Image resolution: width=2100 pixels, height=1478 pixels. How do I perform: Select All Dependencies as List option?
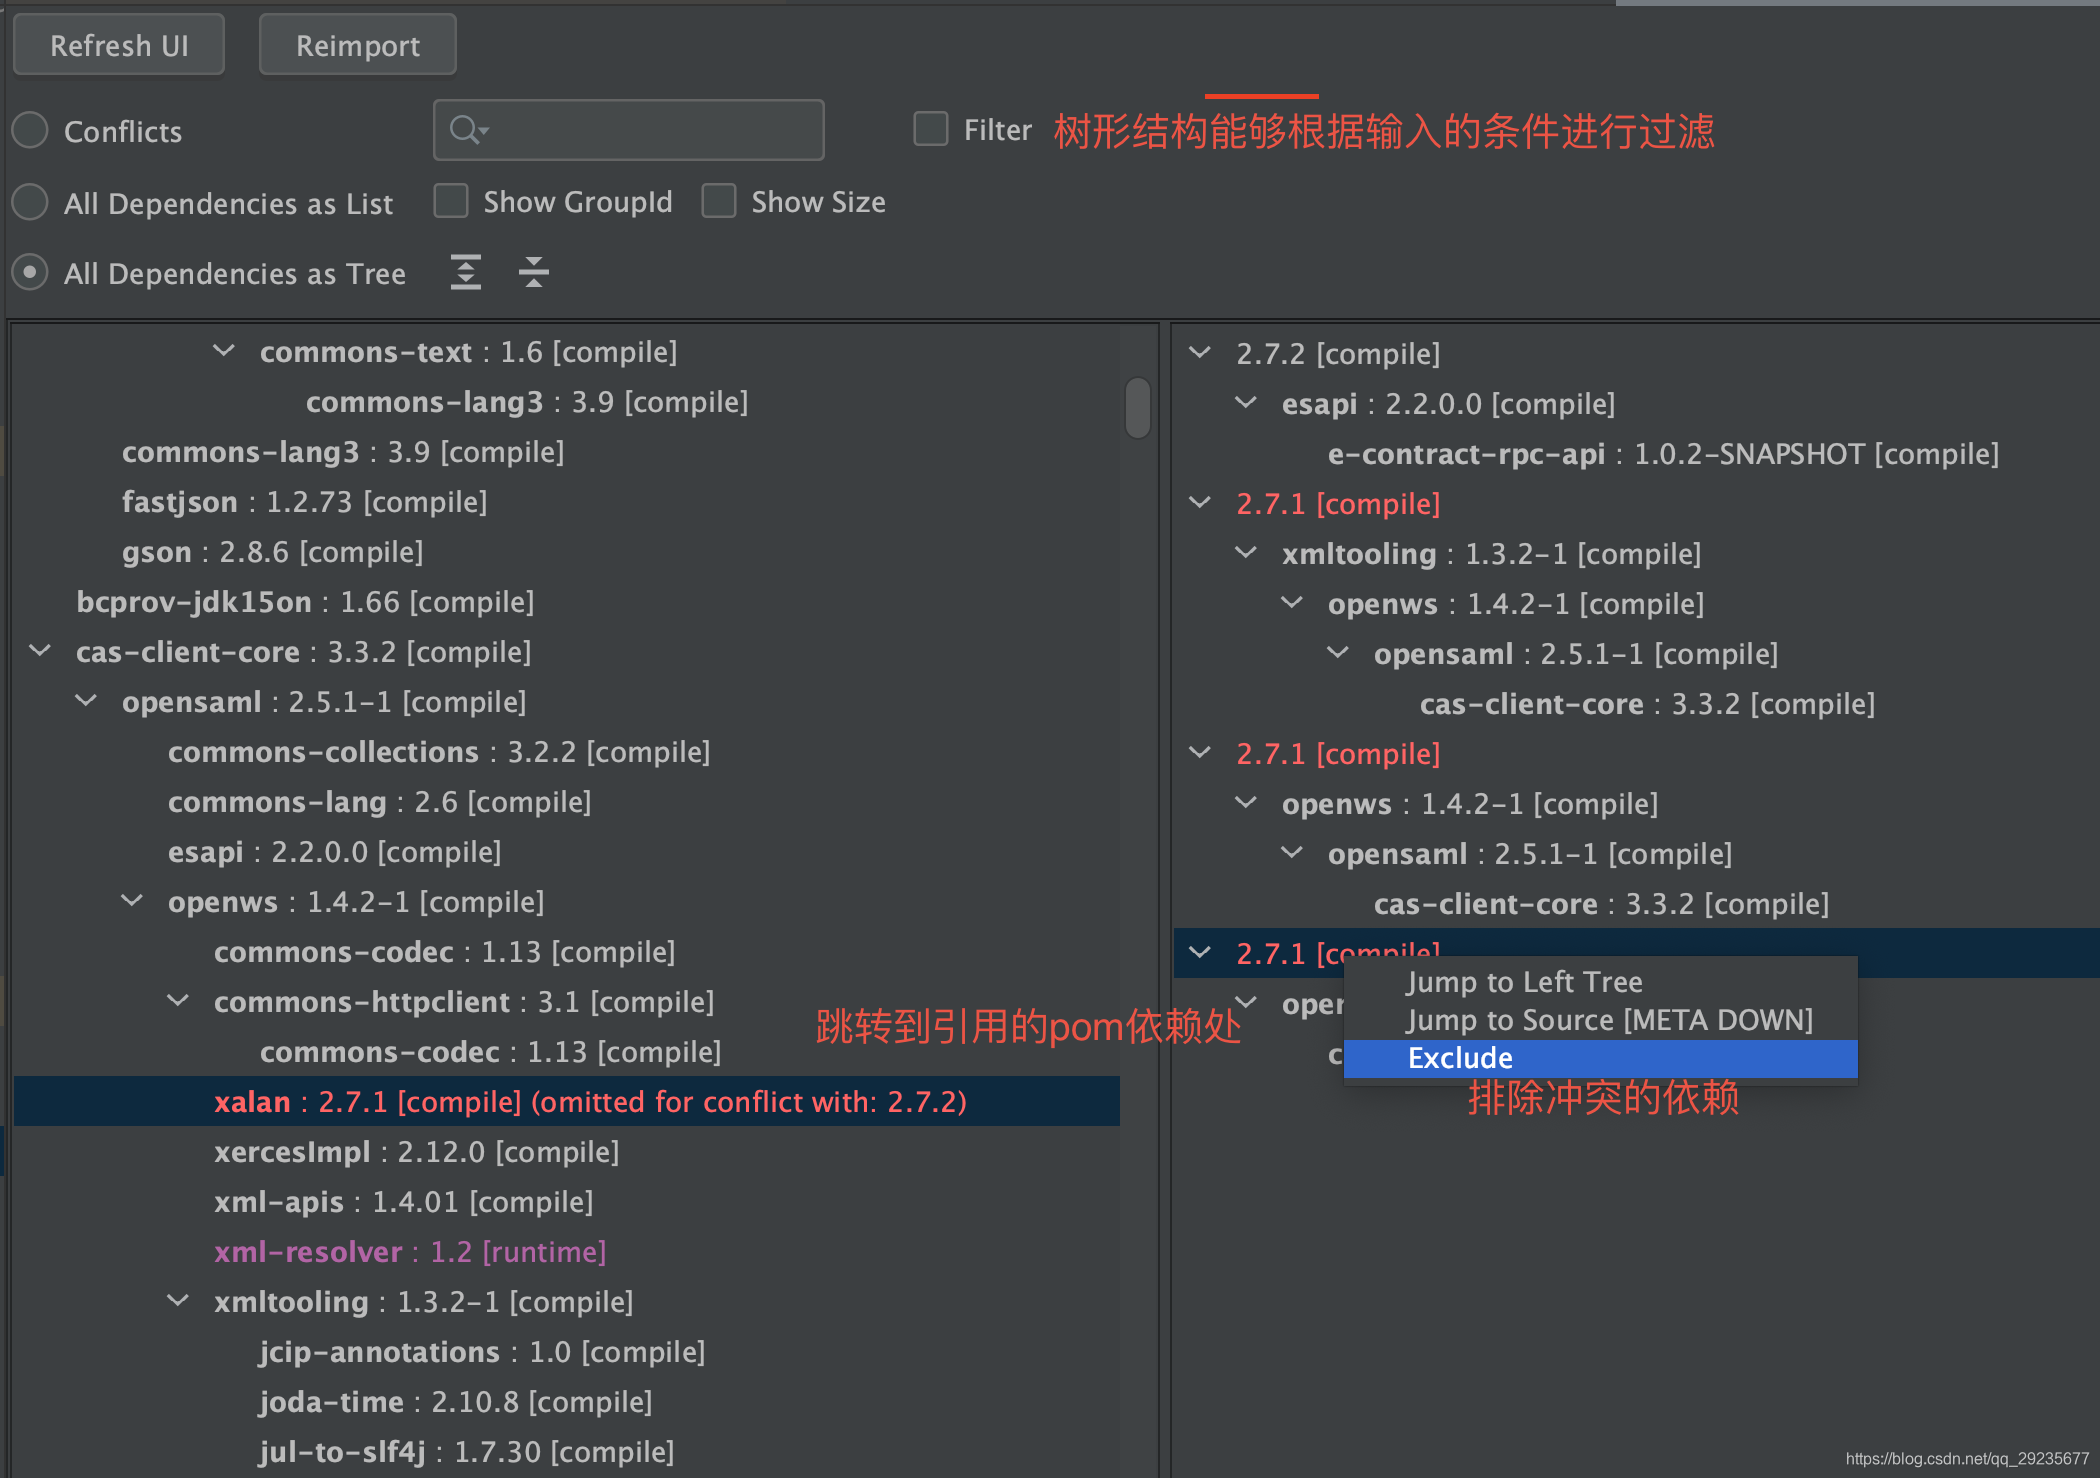[30, 202]
